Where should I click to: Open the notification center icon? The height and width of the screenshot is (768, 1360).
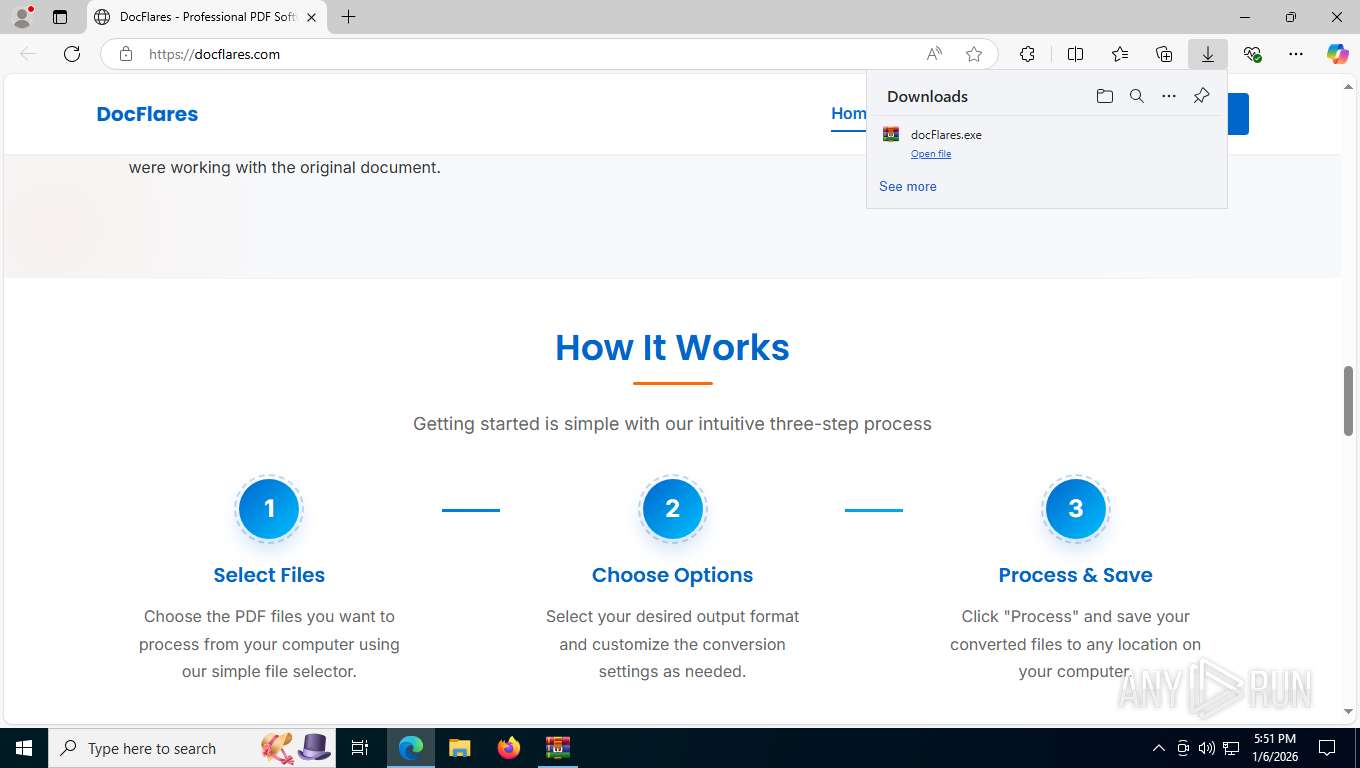(x=1327, y=748)
